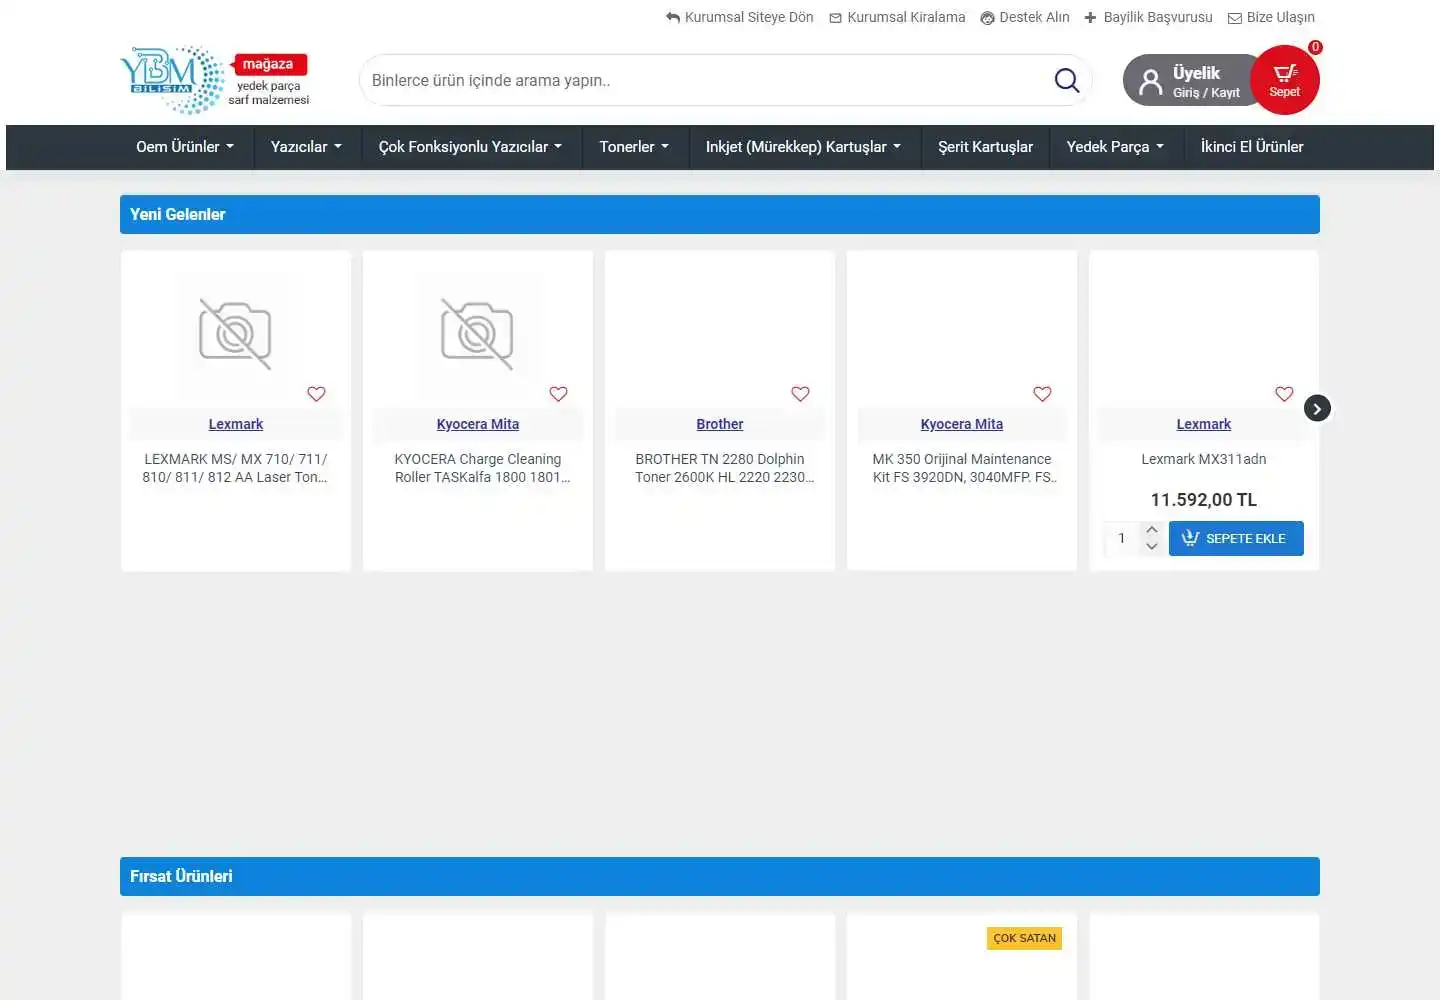Click the Fırsat Ürünleri section header

pos(720,876)
